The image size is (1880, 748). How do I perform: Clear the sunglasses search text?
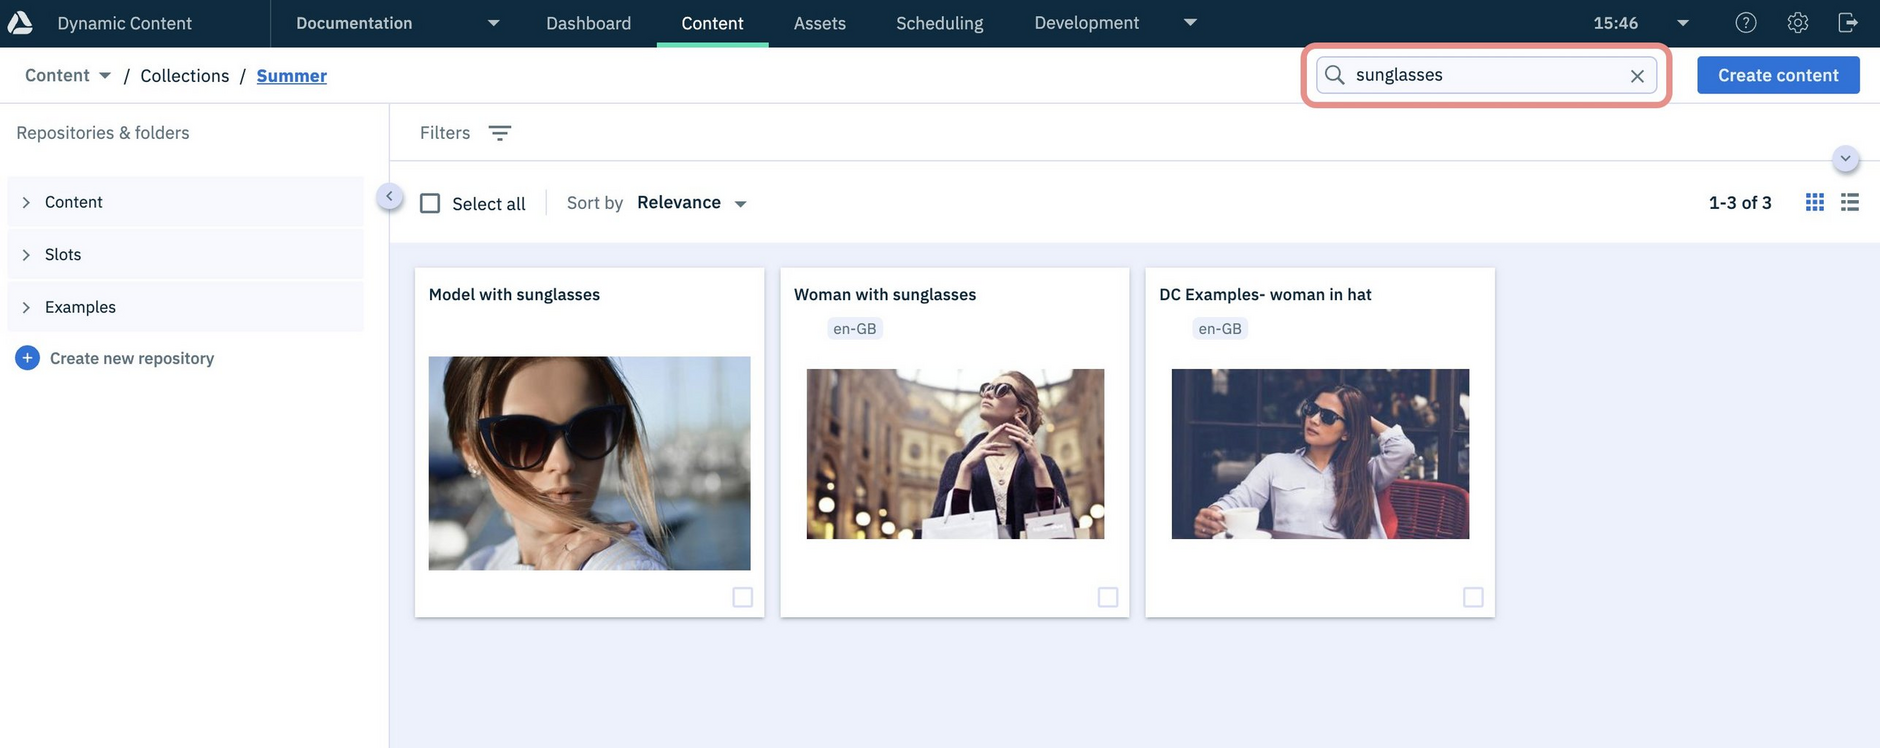1637,76
